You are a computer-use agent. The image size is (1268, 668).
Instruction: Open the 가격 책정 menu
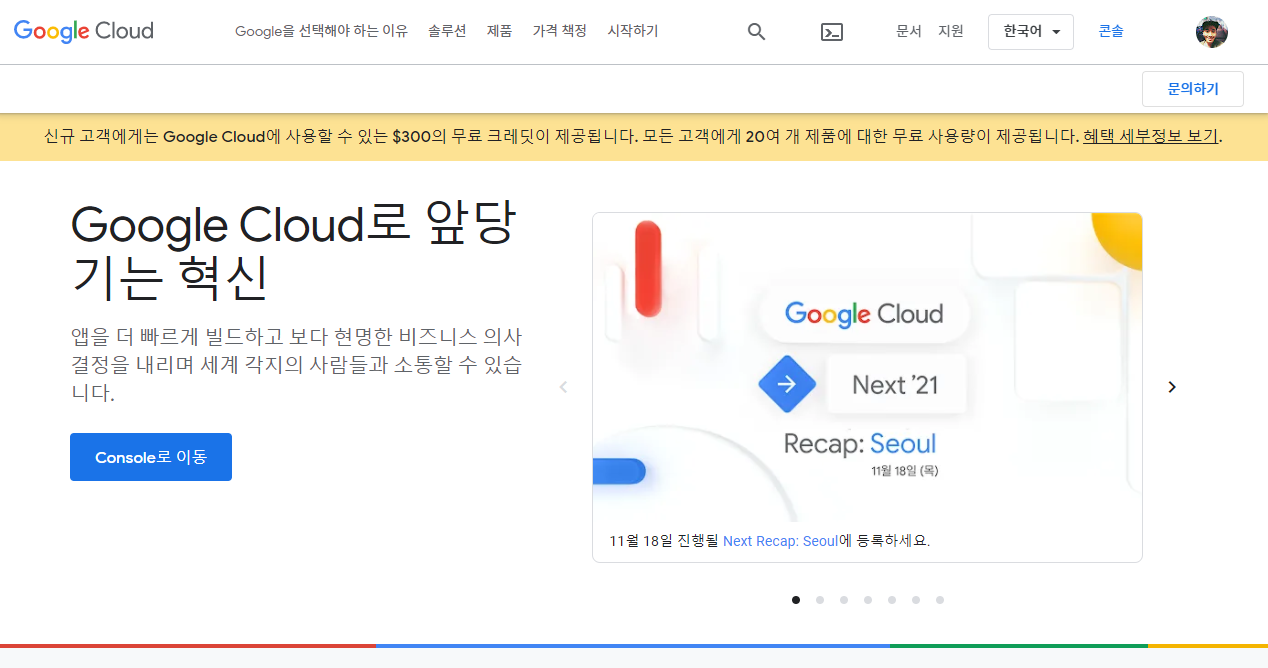(559, 31)
